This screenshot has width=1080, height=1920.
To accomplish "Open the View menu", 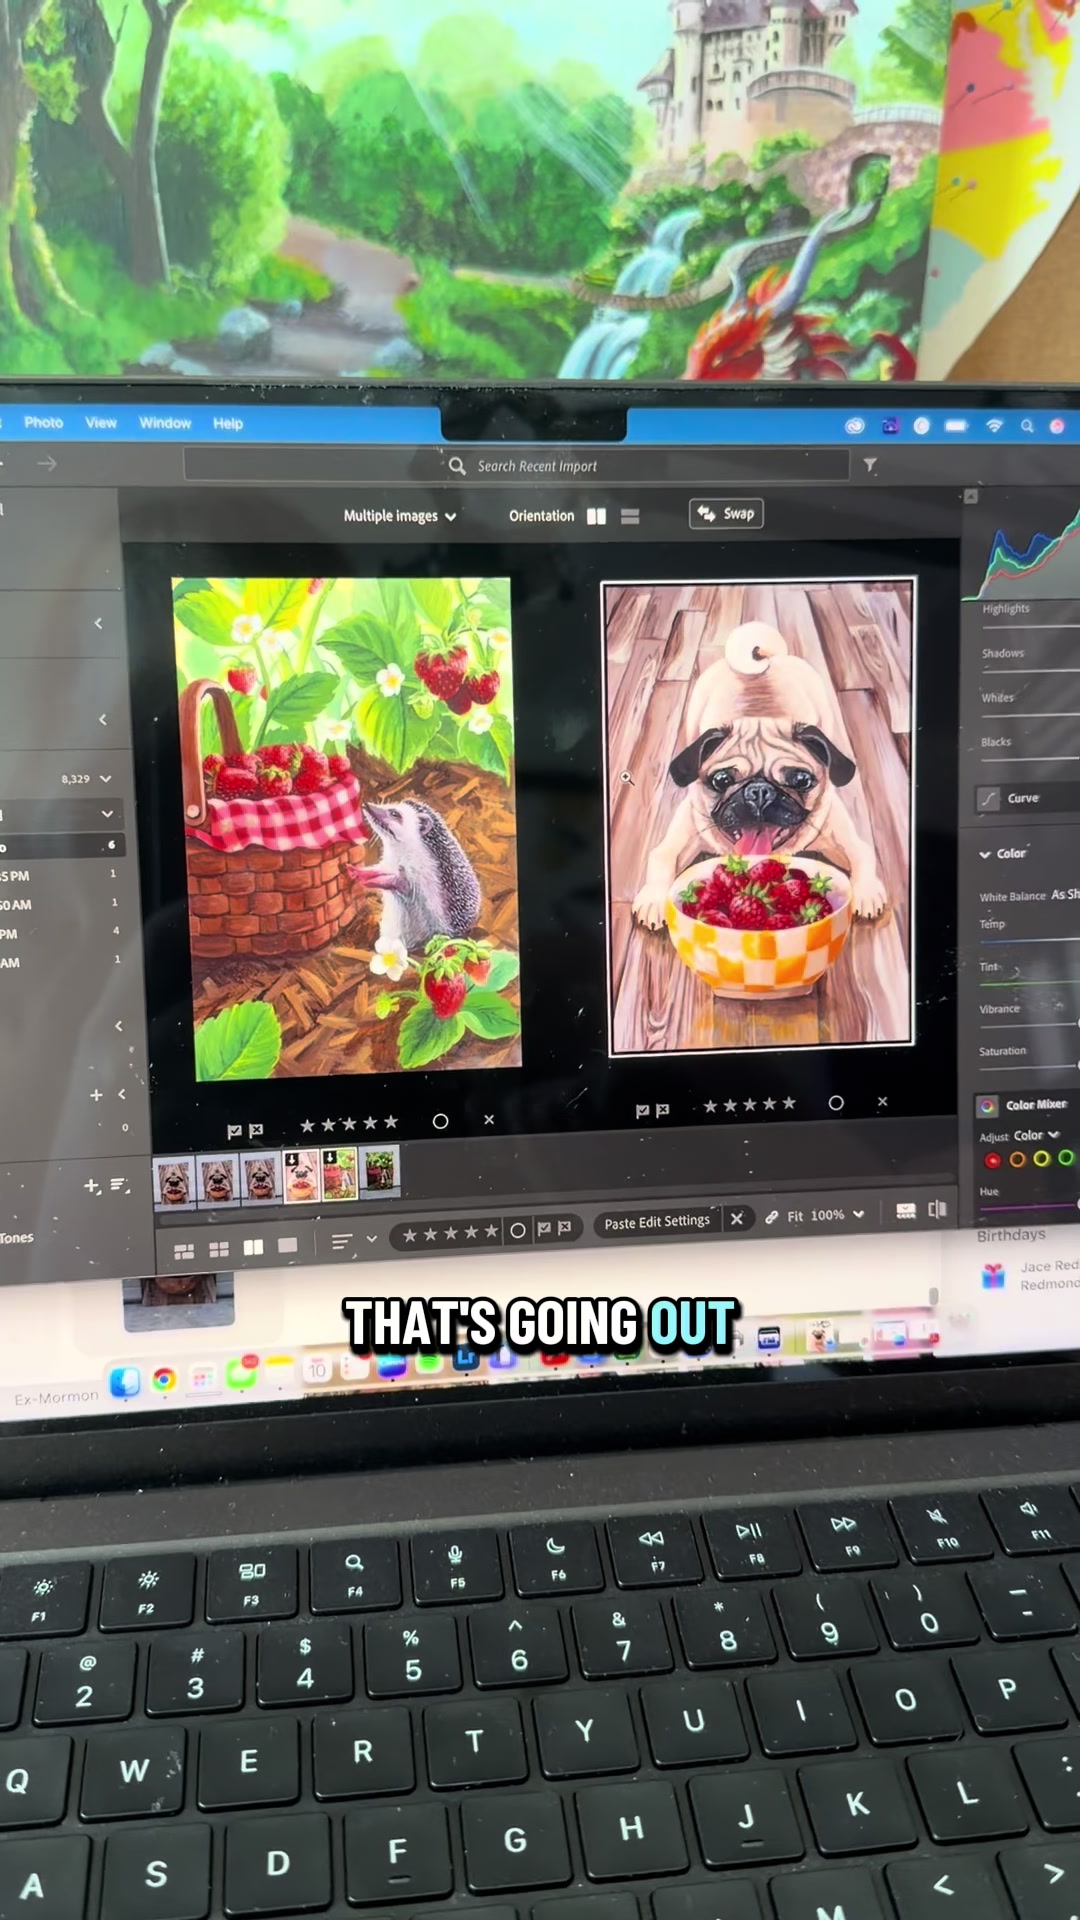I will pyautogui.click(x=101, y=423).
